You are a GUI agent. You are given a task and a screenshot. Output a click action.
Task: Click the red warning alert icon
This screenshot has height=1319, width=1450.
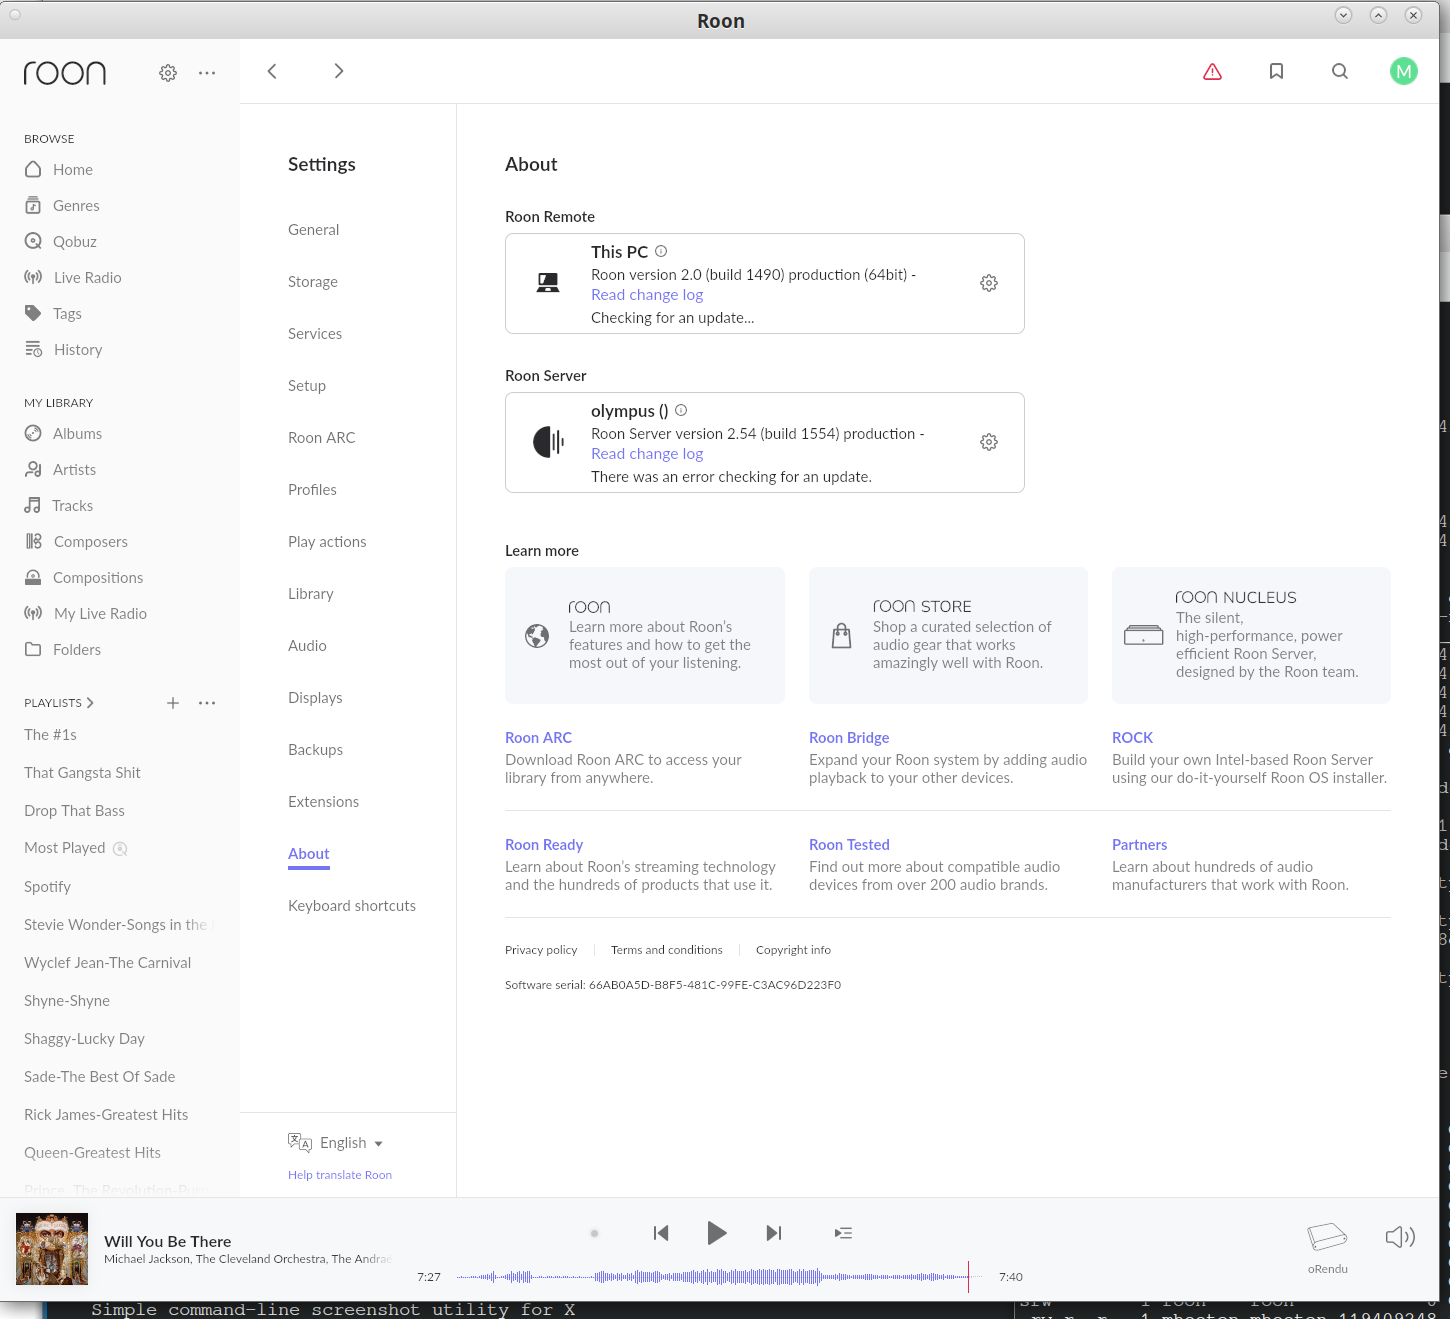(1212, 72)
